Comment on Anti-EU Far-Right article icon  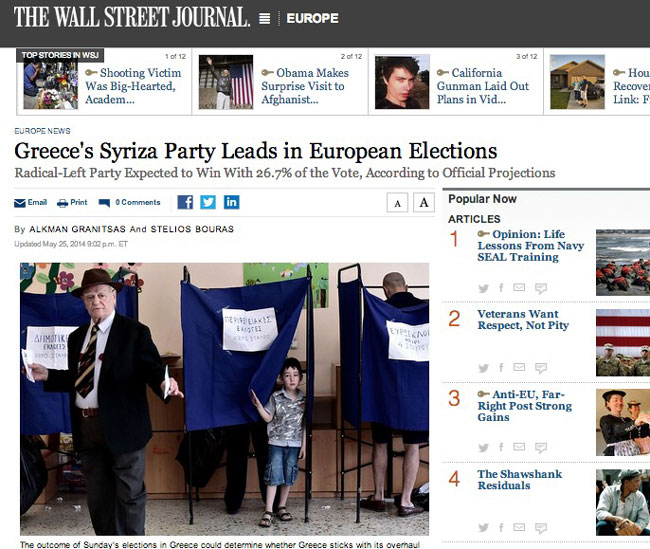coord(541,448)
